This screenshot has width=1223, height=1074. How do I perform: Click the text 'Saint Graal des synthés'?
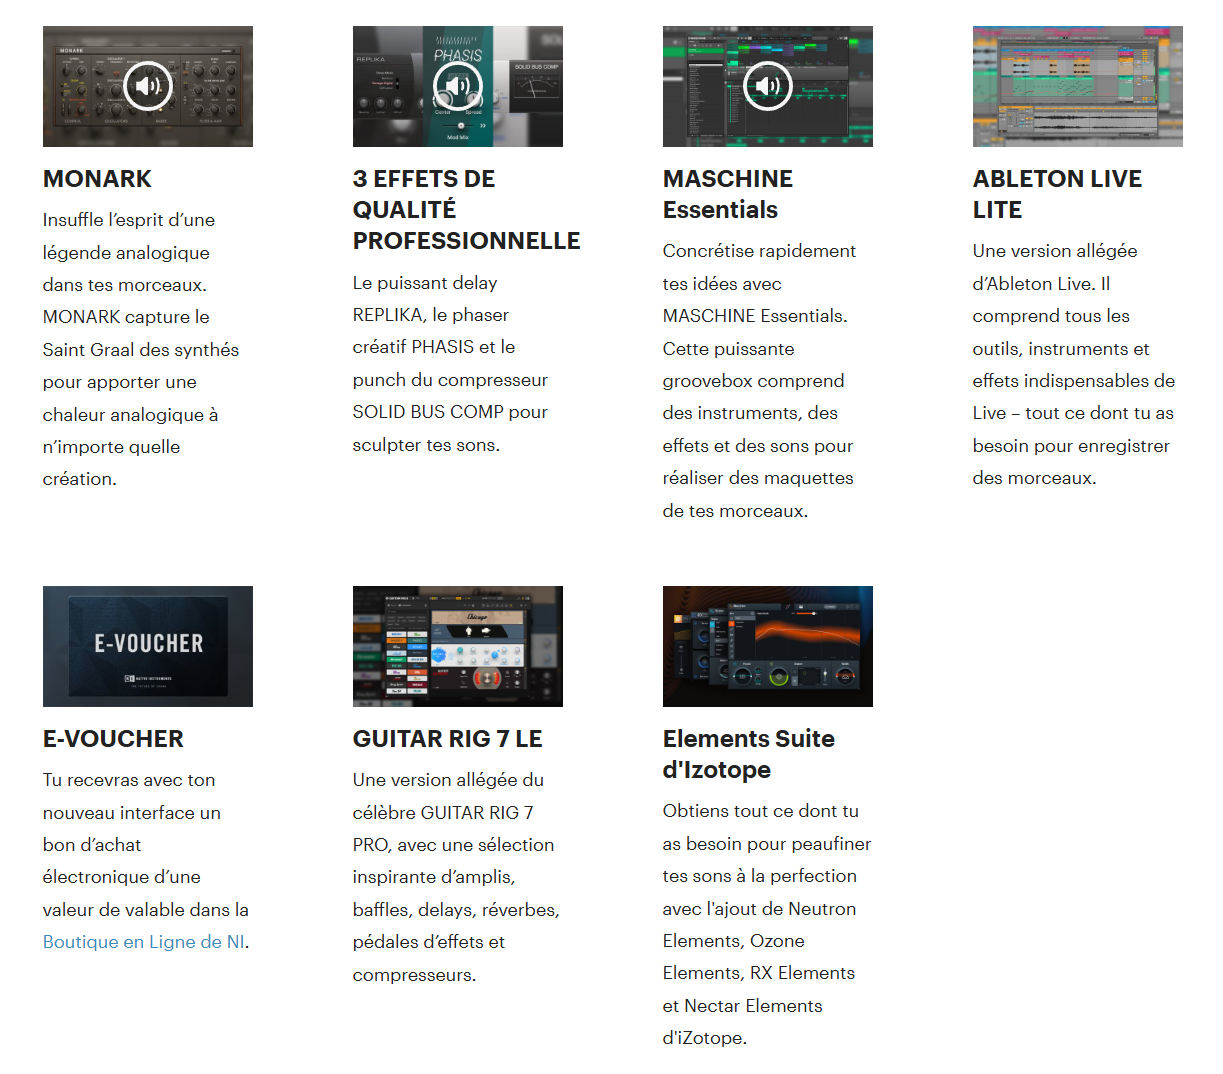tap(141, 350)
